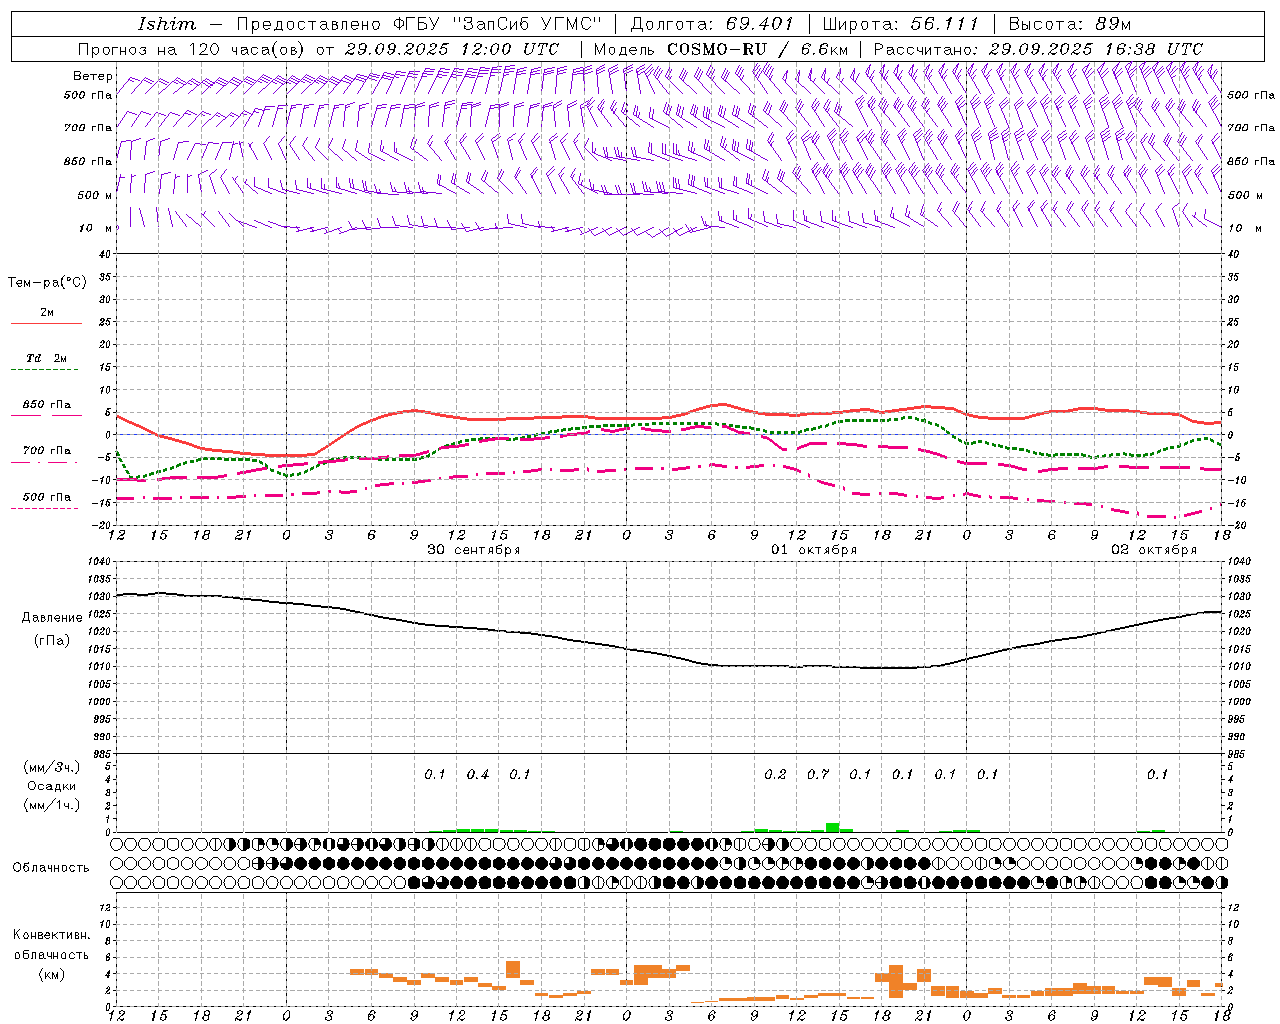
Task: Click the precipitation value 0.7
Action: click(x=818, y=774)
